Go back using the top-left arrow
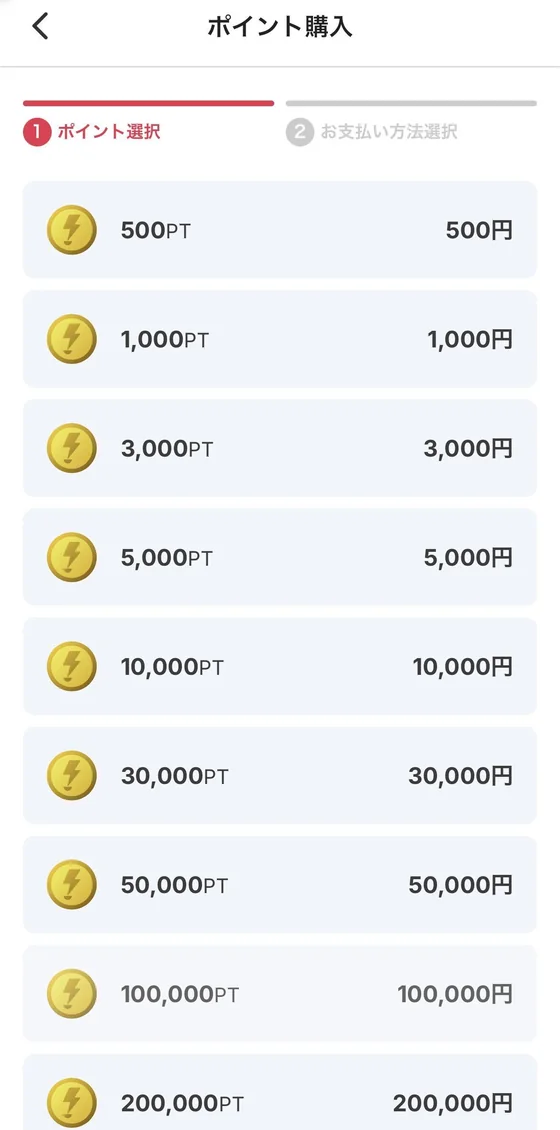 coord(40,27)
